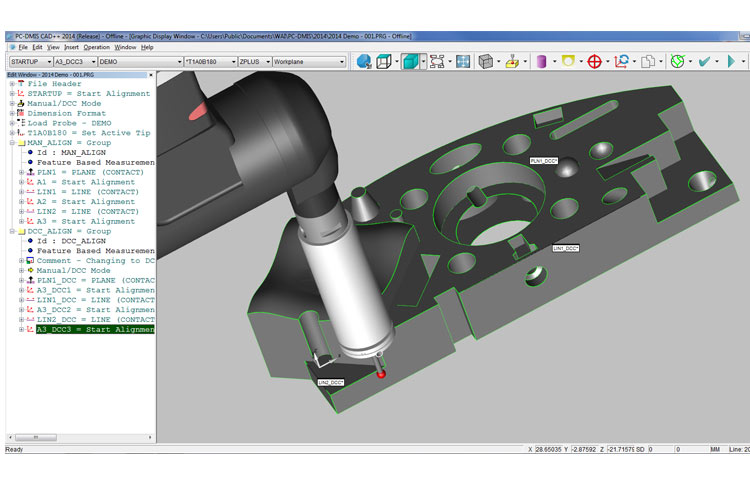
Task: Click the green circle dimension icon
Action: 677,61
